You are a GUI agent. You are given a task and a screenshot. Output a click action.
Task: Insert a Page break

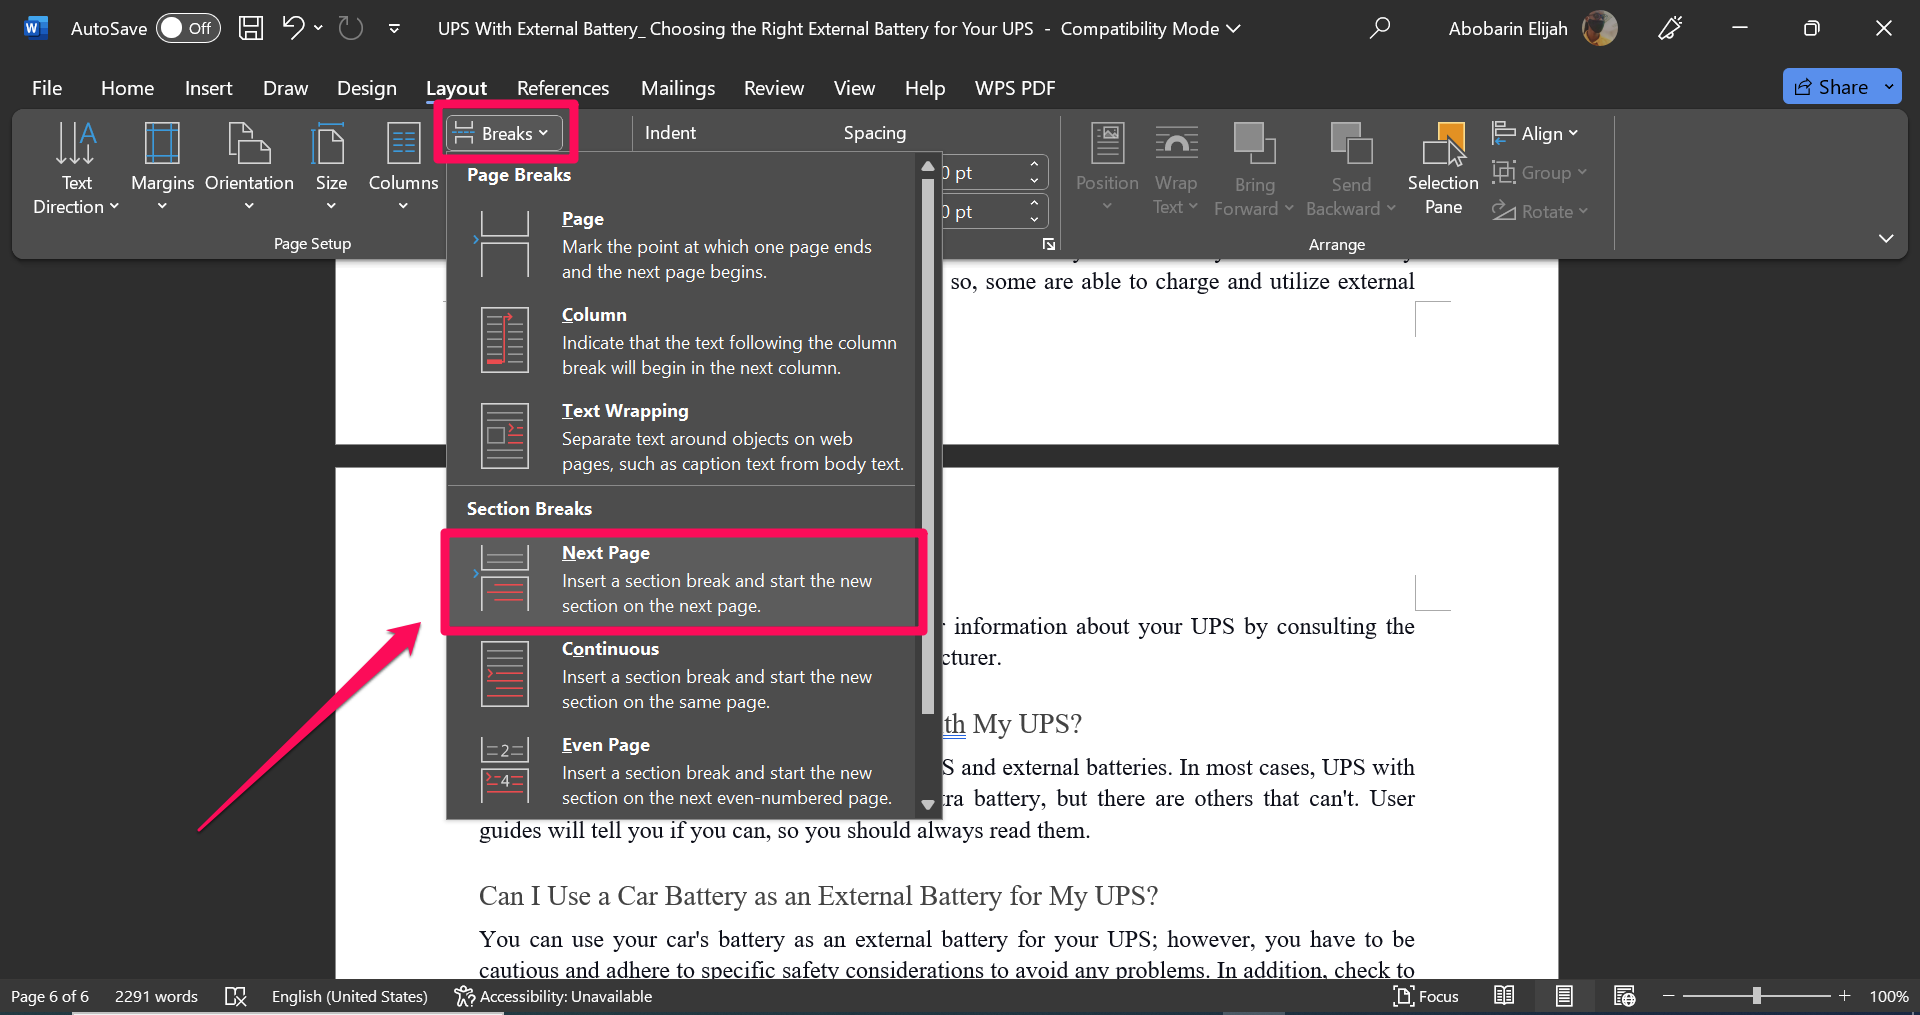coord(681,245)
